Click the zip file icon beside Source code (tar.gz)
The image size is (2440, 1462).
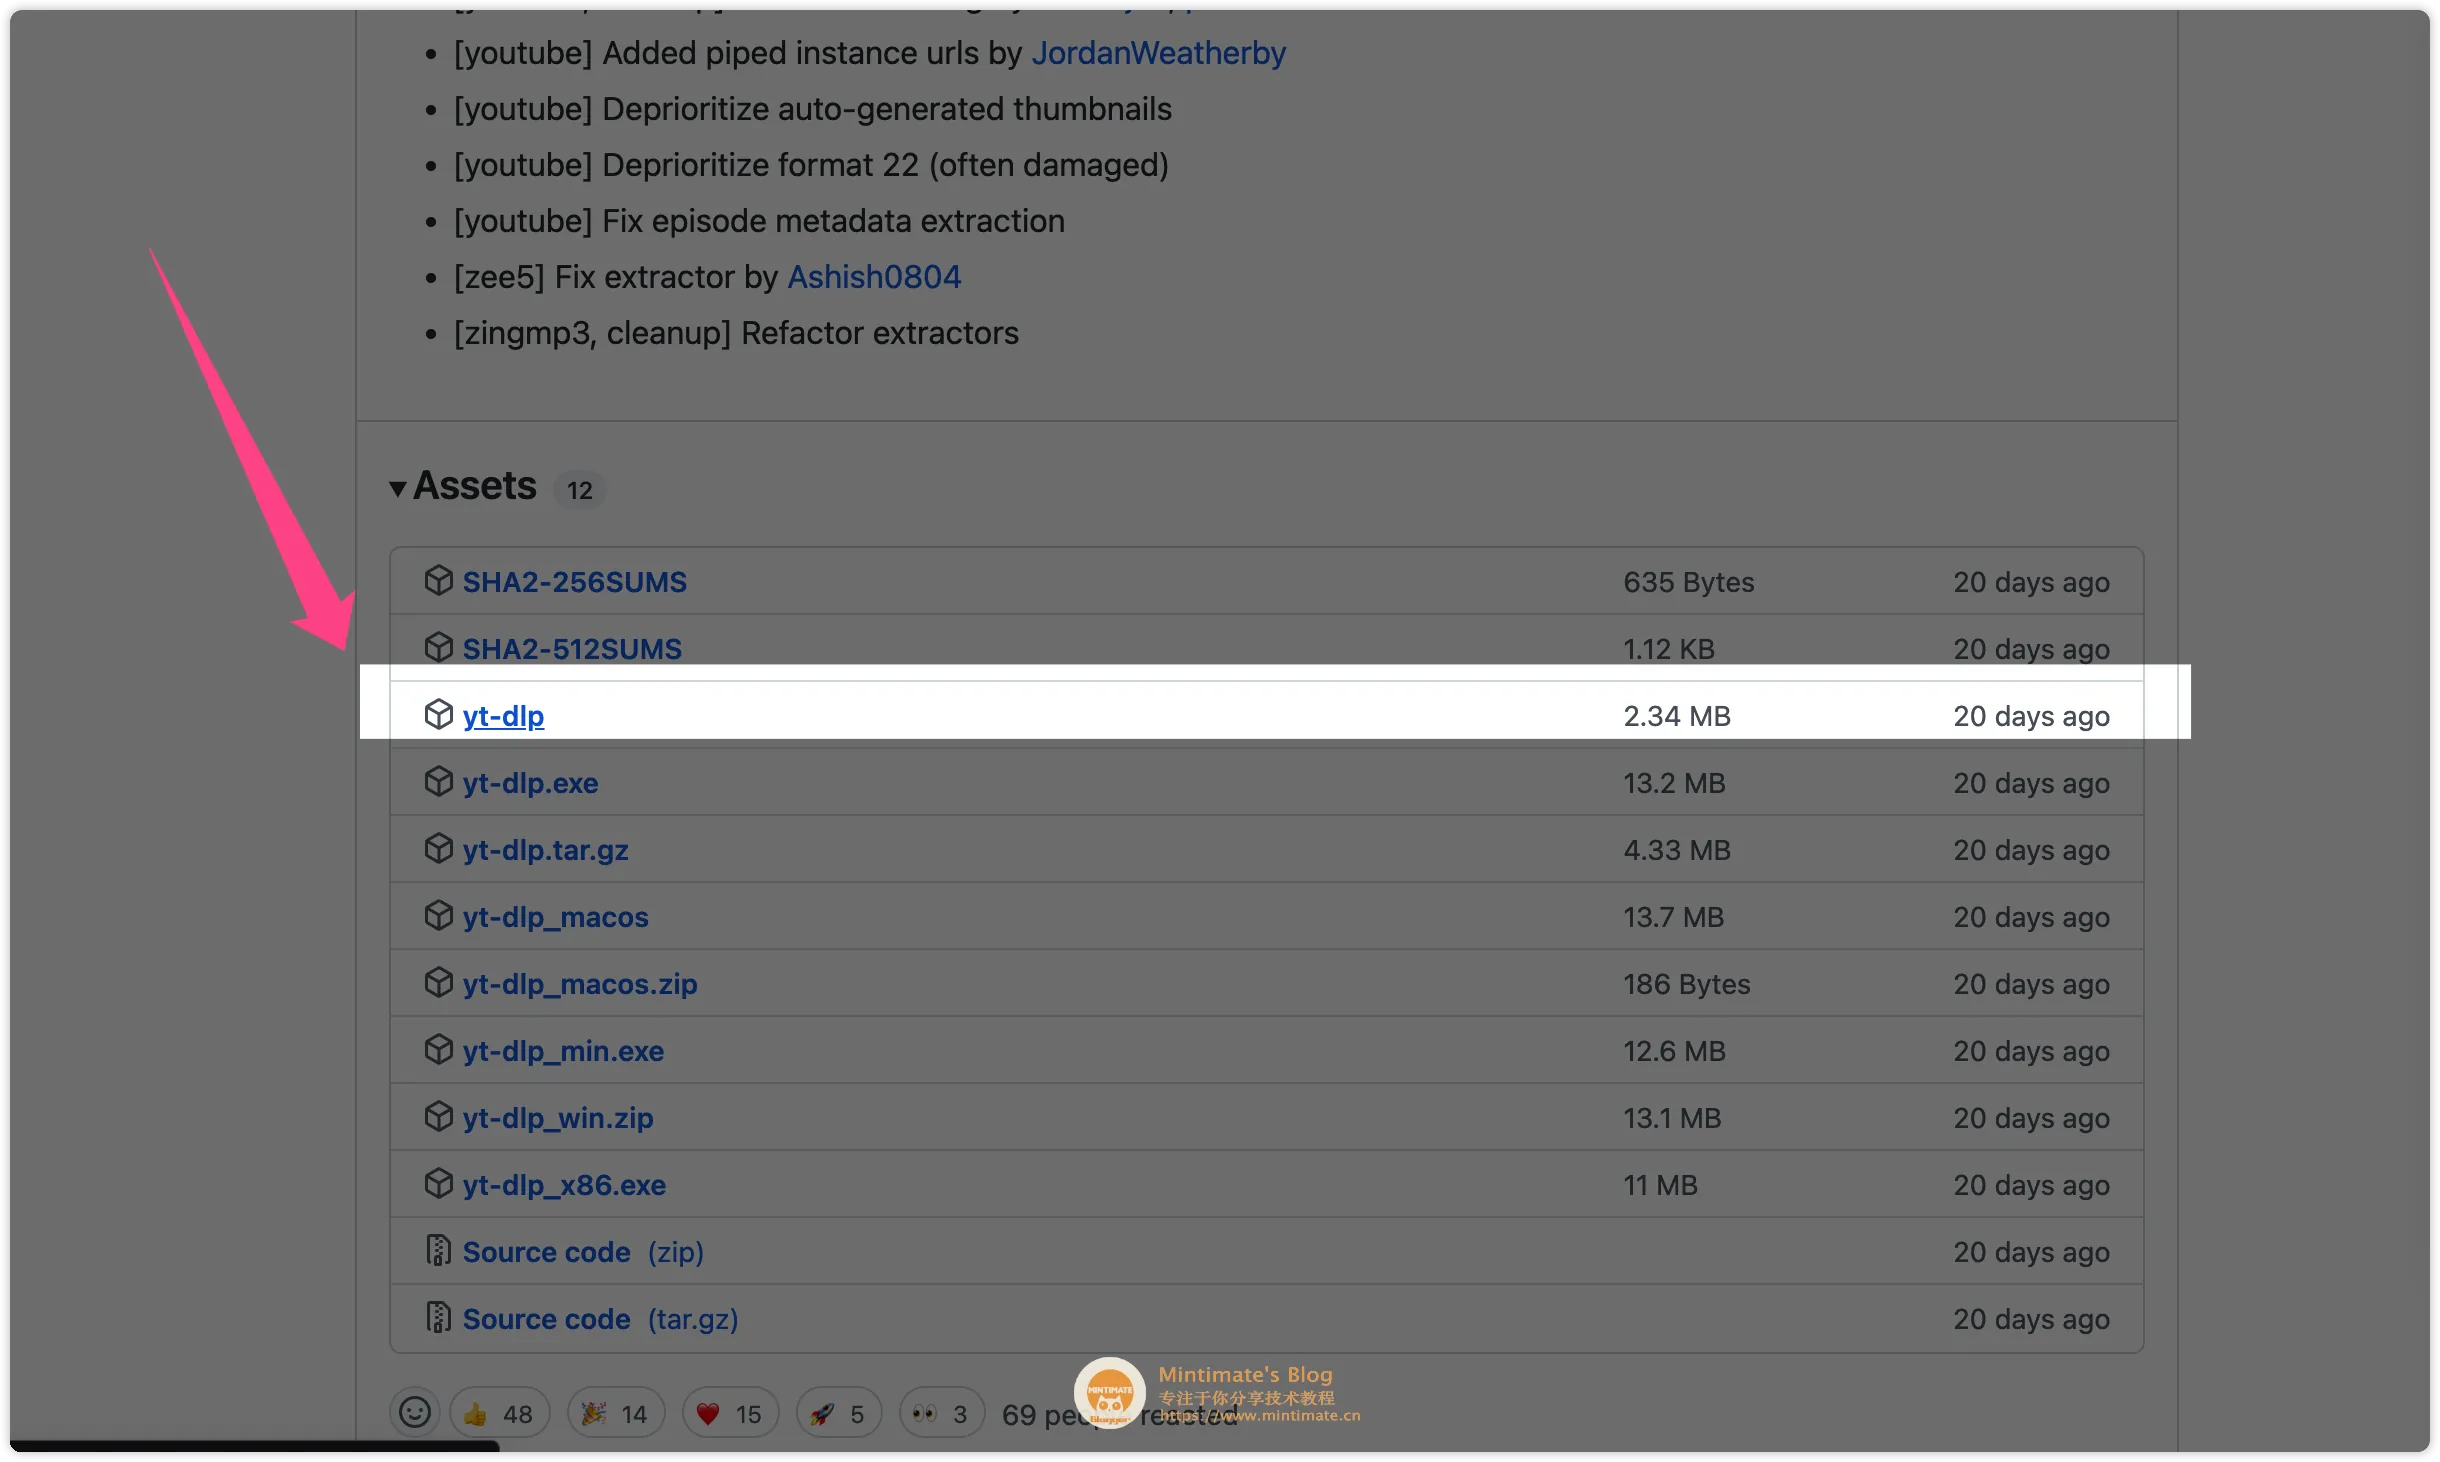point(438,1318)
